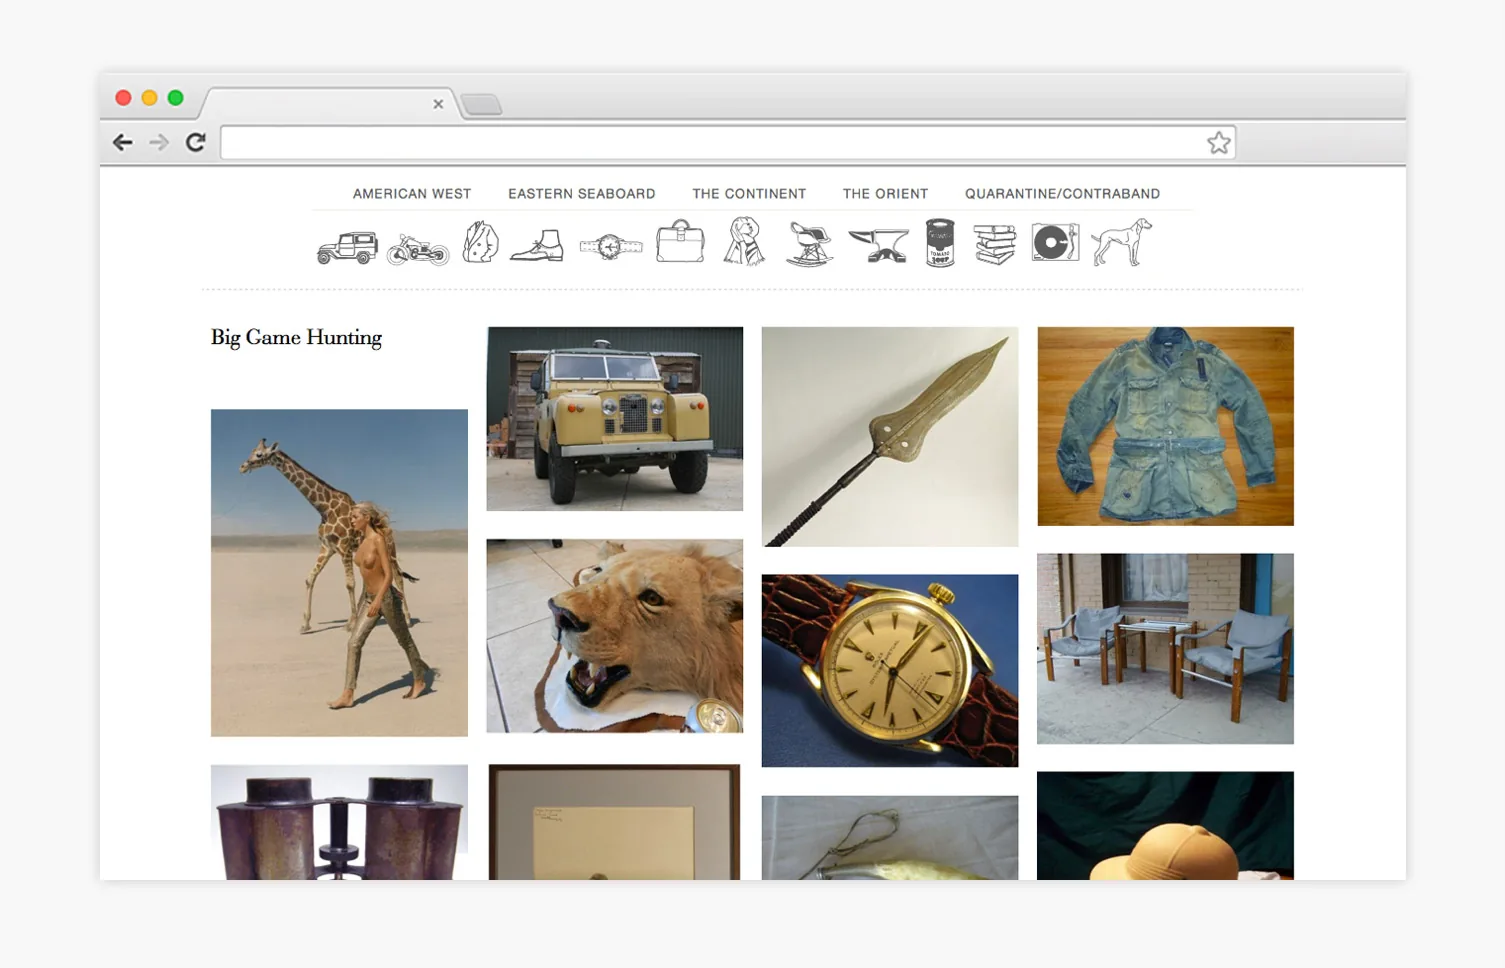Image resolution: width=1505 pixels, height=968 pixels.
Task: Click the Big Game Hunting heading
Action: click(296, 337)
